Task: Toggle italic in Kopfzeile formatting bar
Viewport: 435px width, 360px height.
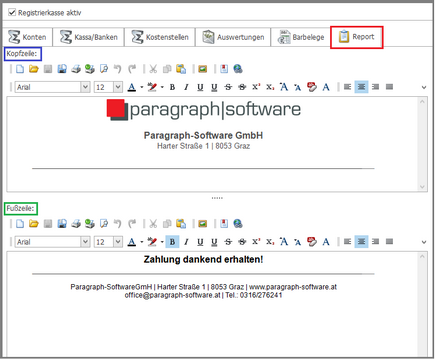Action: click(x=186, y=87)
